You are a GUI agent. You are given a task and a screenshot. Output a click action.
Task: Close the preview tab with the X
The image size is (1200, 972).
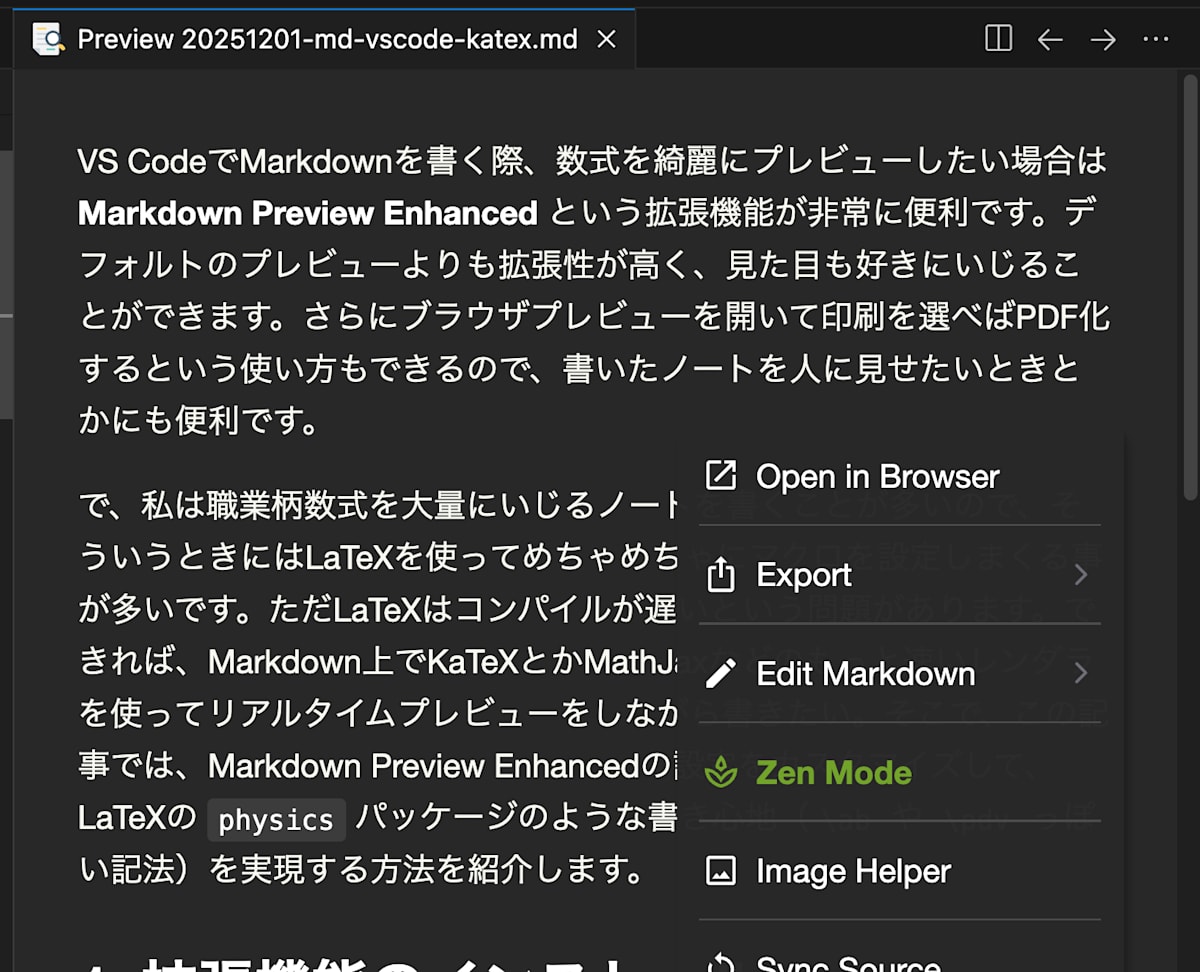tap(606, 39)
